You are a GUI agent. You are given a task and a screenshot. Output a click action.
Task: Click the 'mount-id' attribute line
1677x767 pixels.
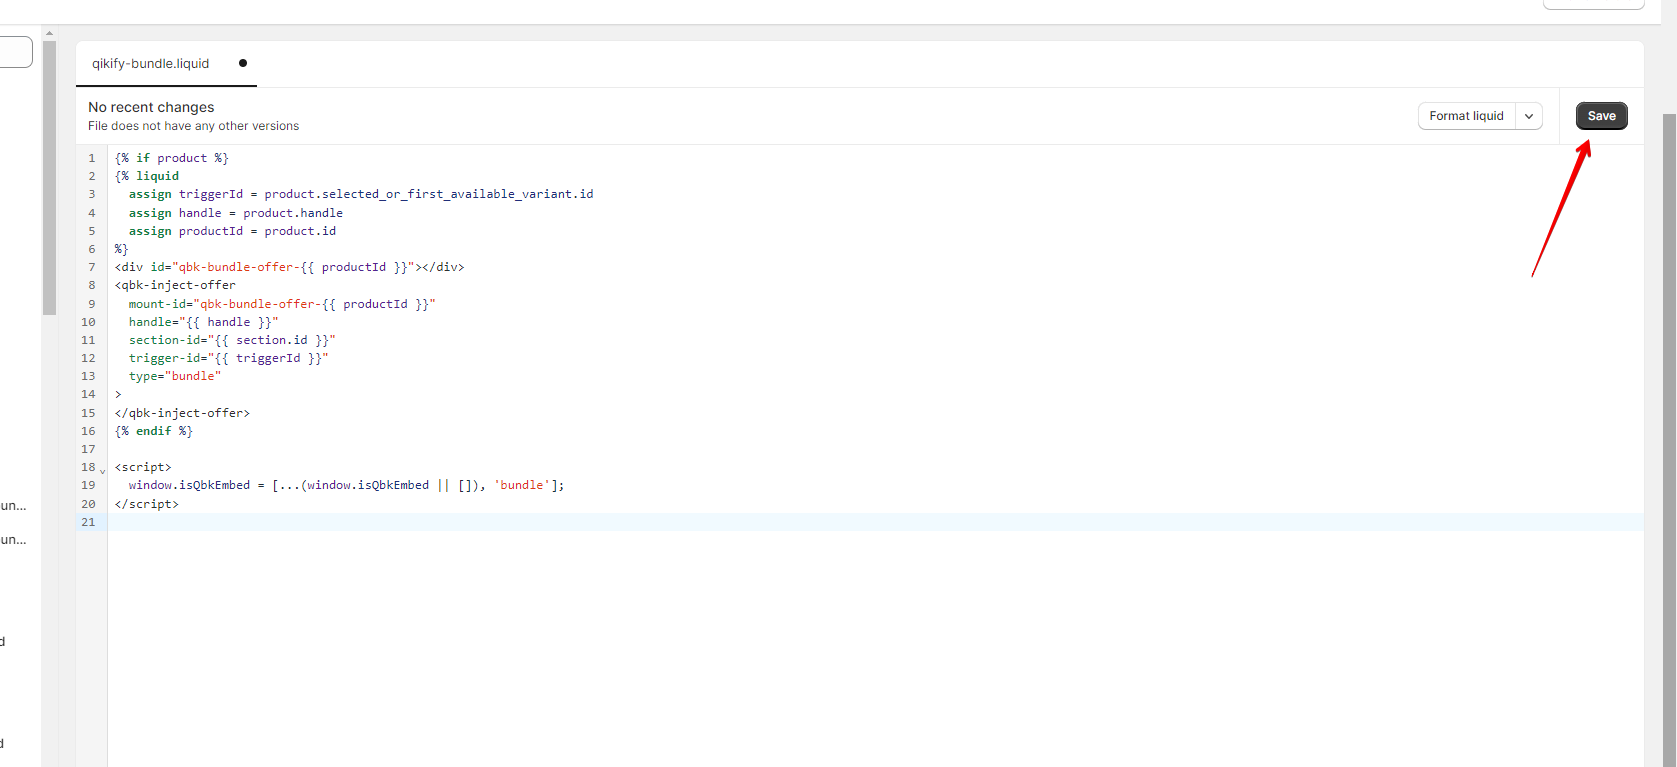coord(282,304)
